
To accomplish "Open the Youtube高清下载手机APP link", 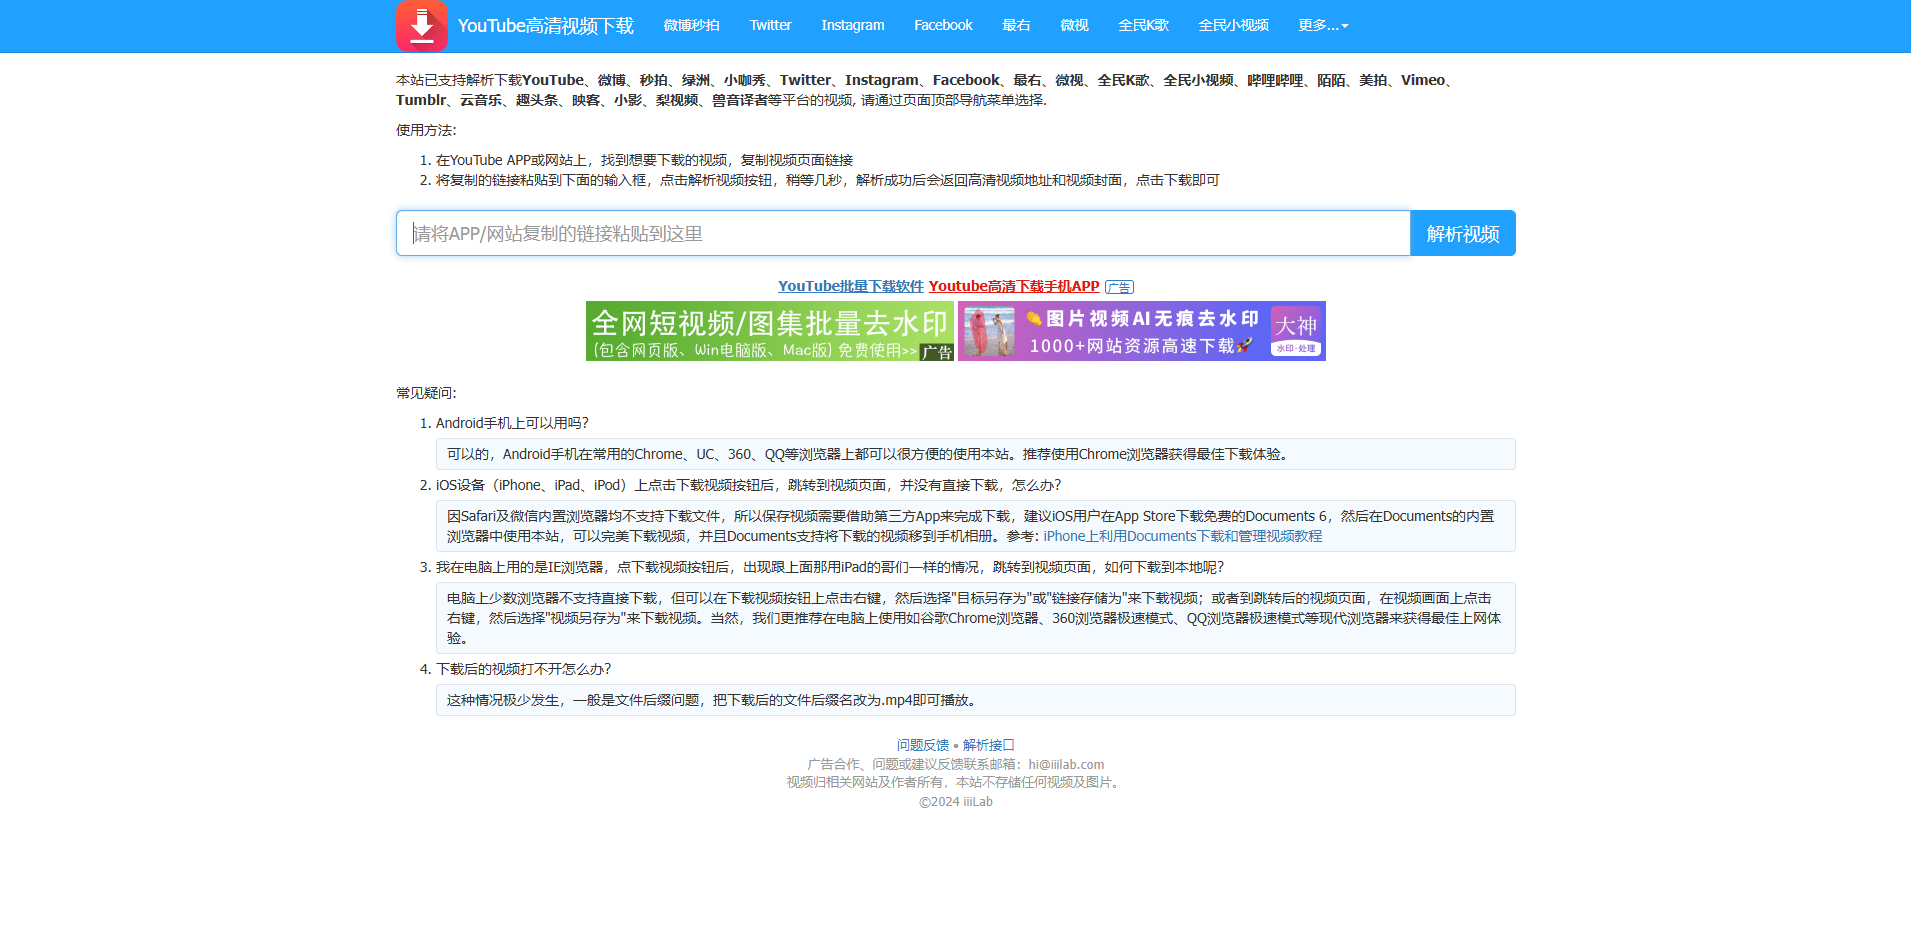I will 1014,286.
